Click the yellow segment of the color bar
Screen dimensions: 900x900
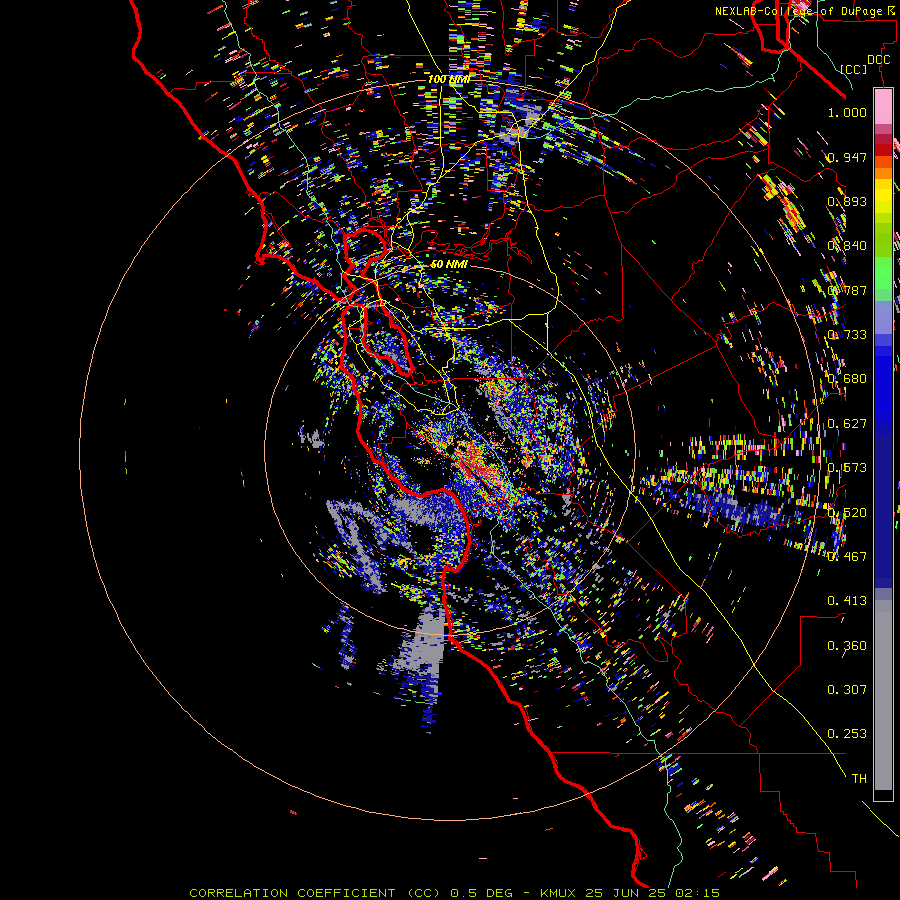pyautogui.click(x=883, y=198)
